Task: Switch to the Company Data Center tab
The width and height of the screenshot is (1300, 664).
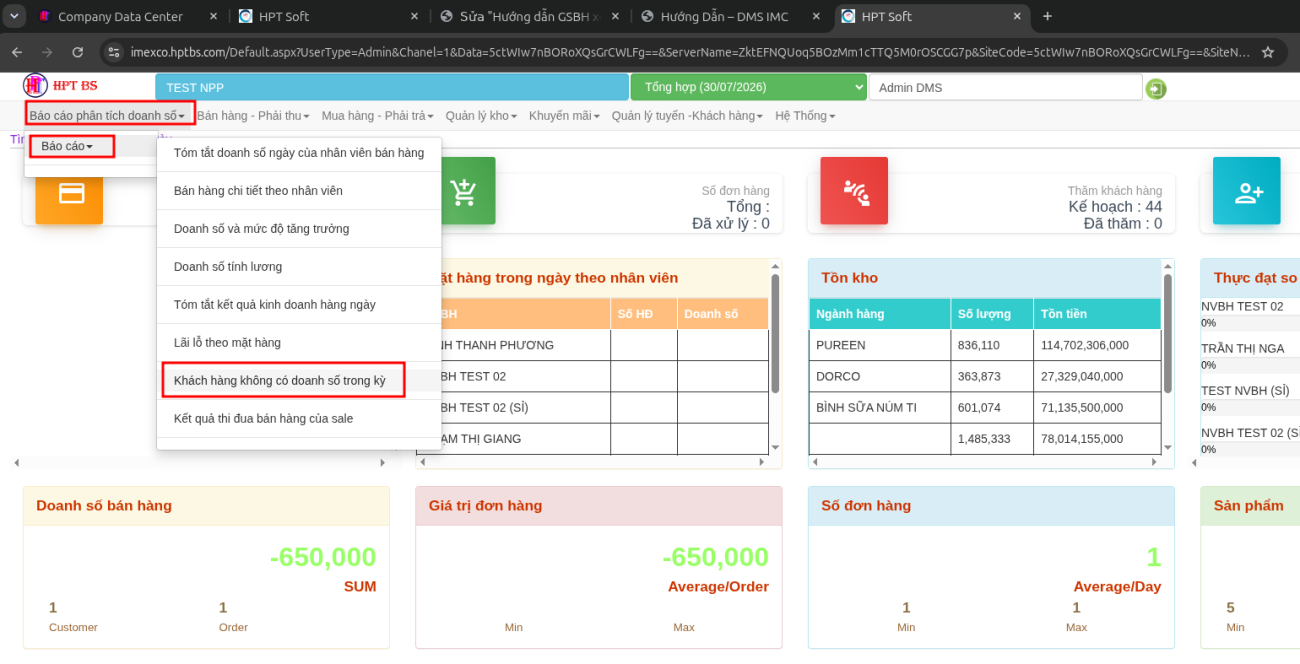Action: pos(121,17)
